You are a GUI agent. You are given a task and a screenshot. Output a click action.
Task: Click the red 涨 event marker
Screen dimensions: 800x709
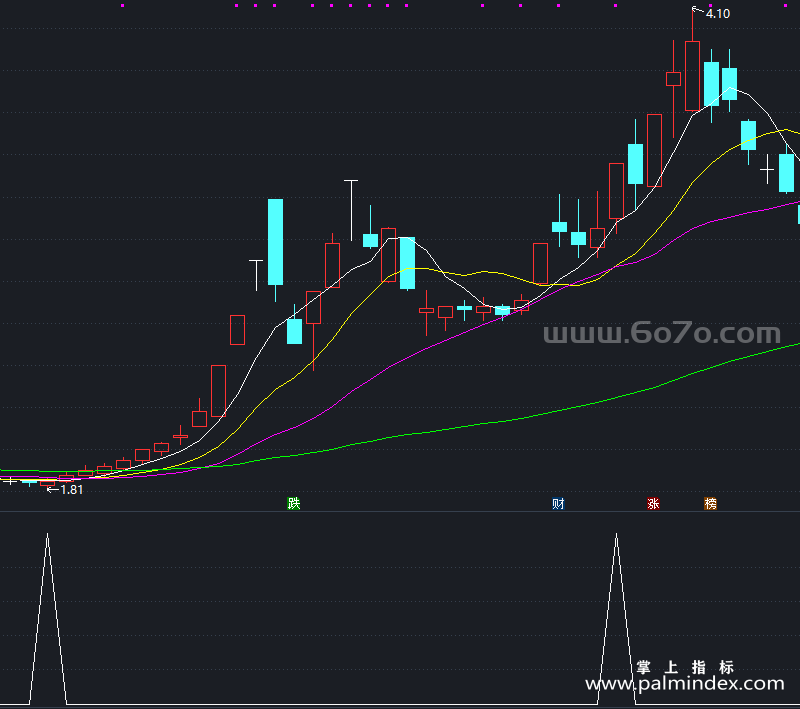[x=654, y=503]
